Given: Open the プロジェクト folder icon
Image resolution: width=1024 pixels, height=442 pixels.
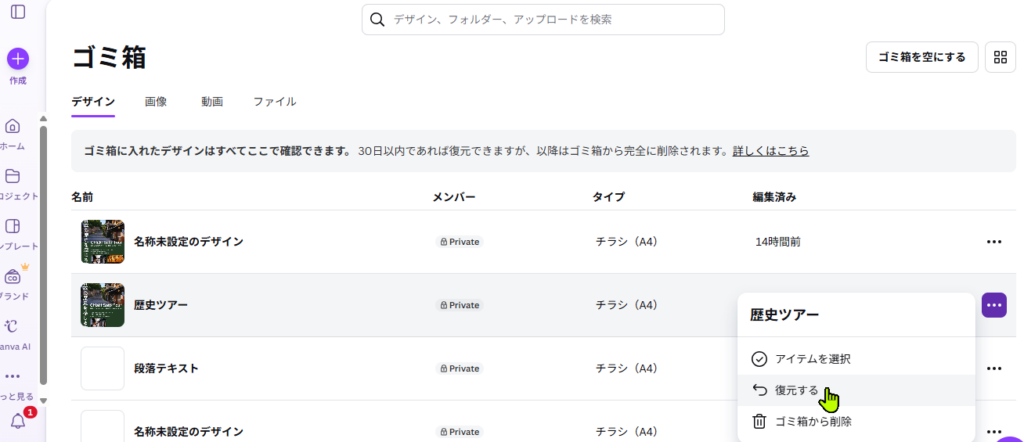Looking at the screenshot, I should tap(12, 176).
